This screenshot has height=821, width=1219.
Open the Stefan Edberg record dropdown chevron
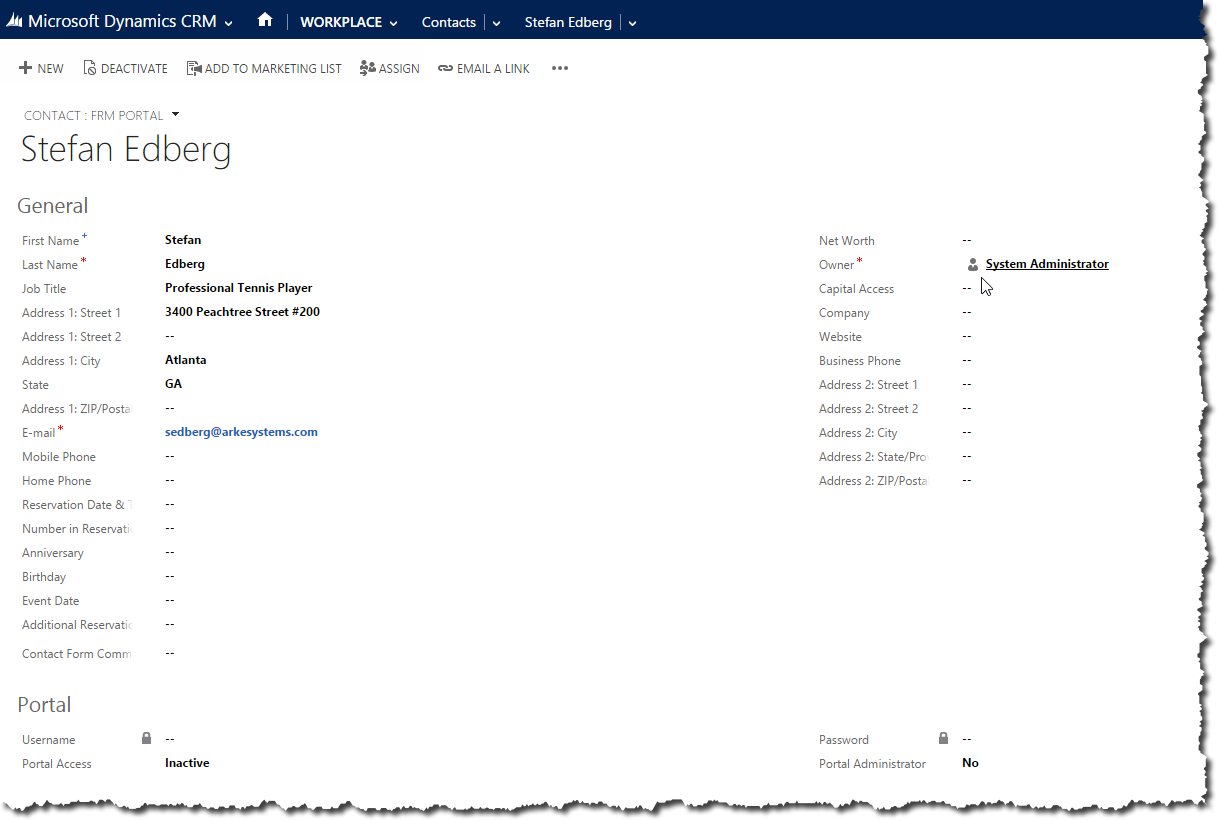coord(633,23)
